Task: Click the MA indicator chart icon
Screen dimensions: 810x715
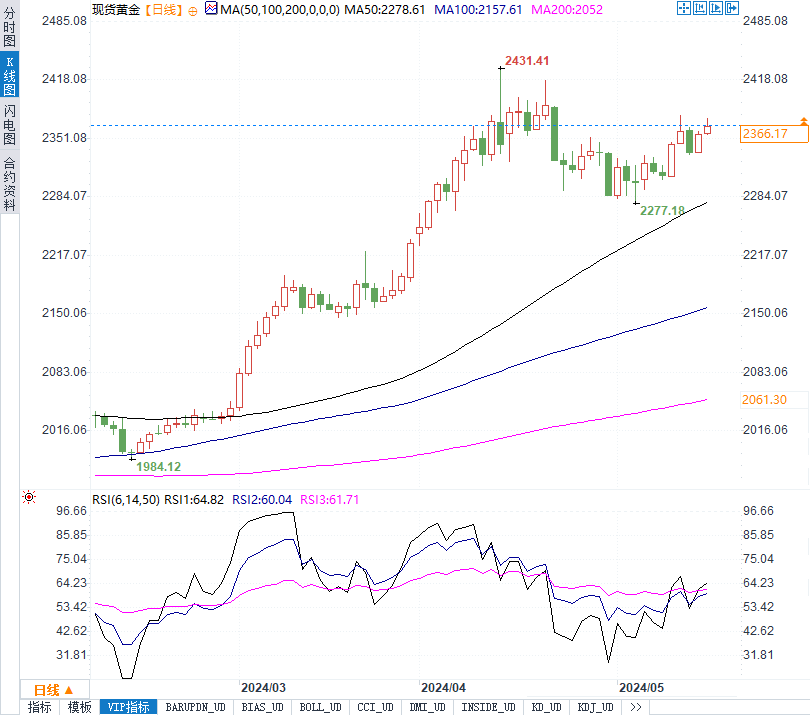Action: click(x=211, y=8)
